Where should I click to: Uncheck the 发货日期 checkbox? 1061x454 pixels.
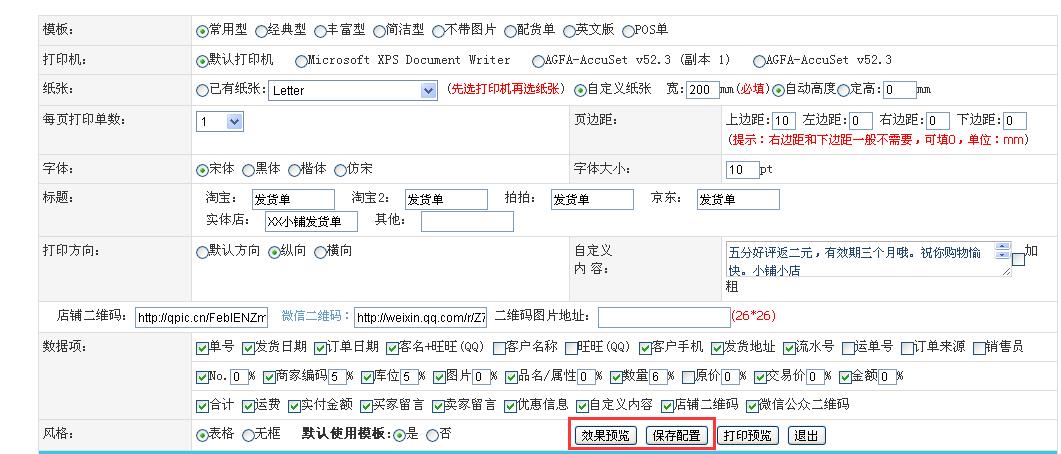(x=246, y=348)
